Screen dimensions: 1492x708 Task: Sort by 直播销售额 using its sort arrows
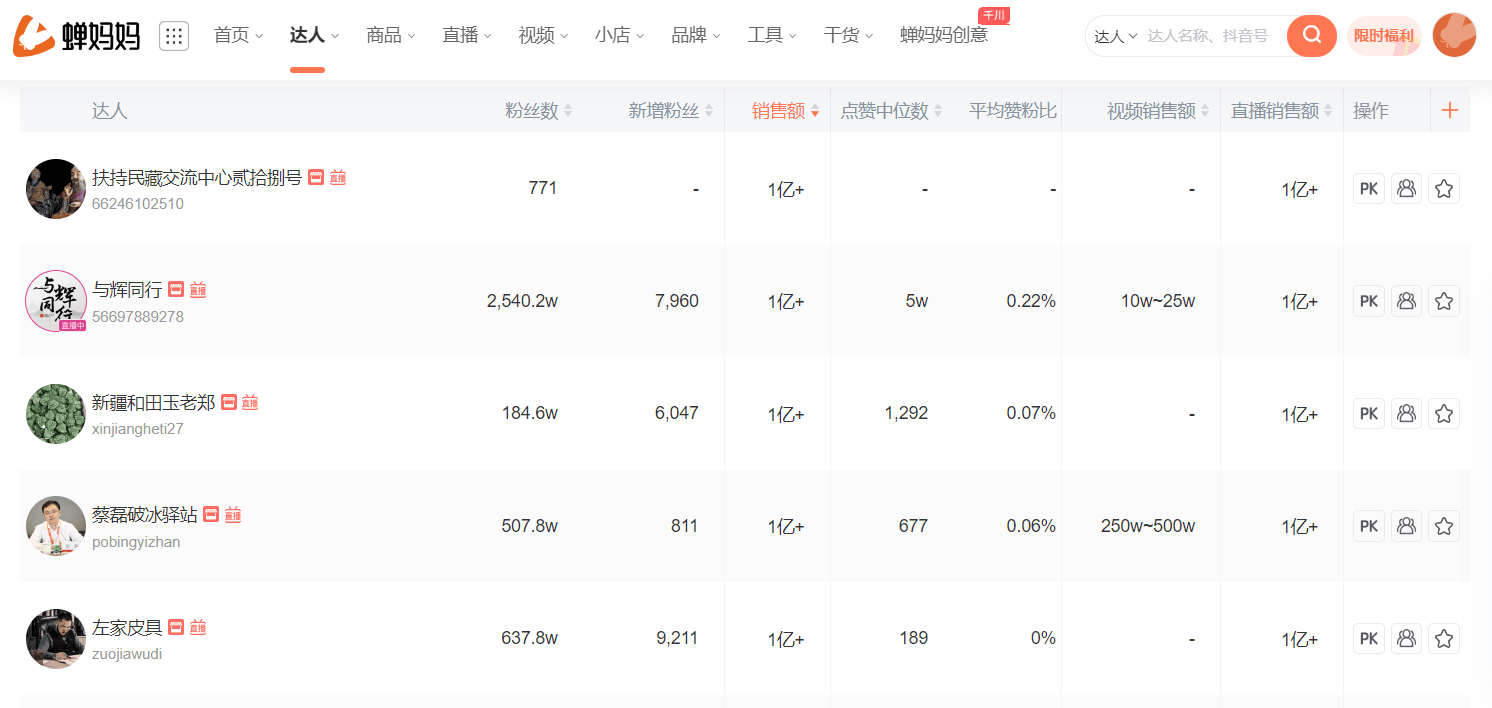tap(1328, 111)
